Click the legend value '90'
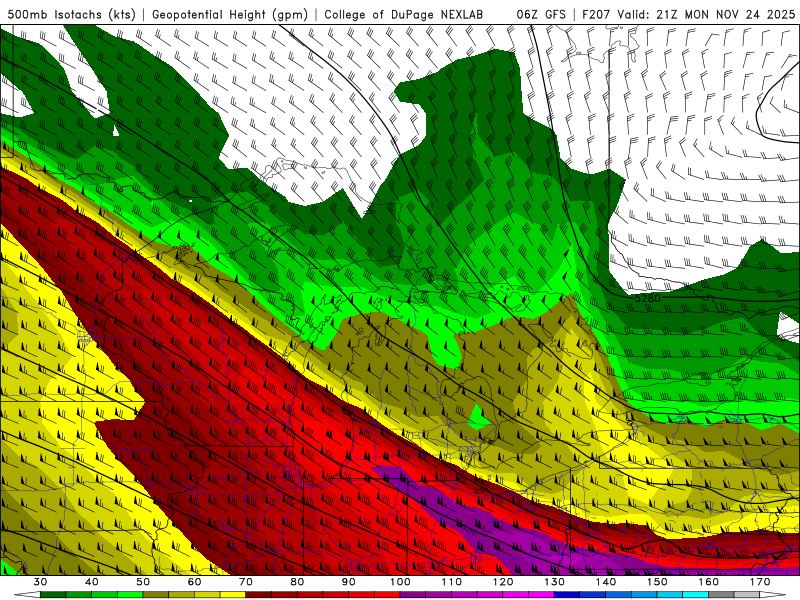This screenshot has height=600, width=800. [349, 582]
